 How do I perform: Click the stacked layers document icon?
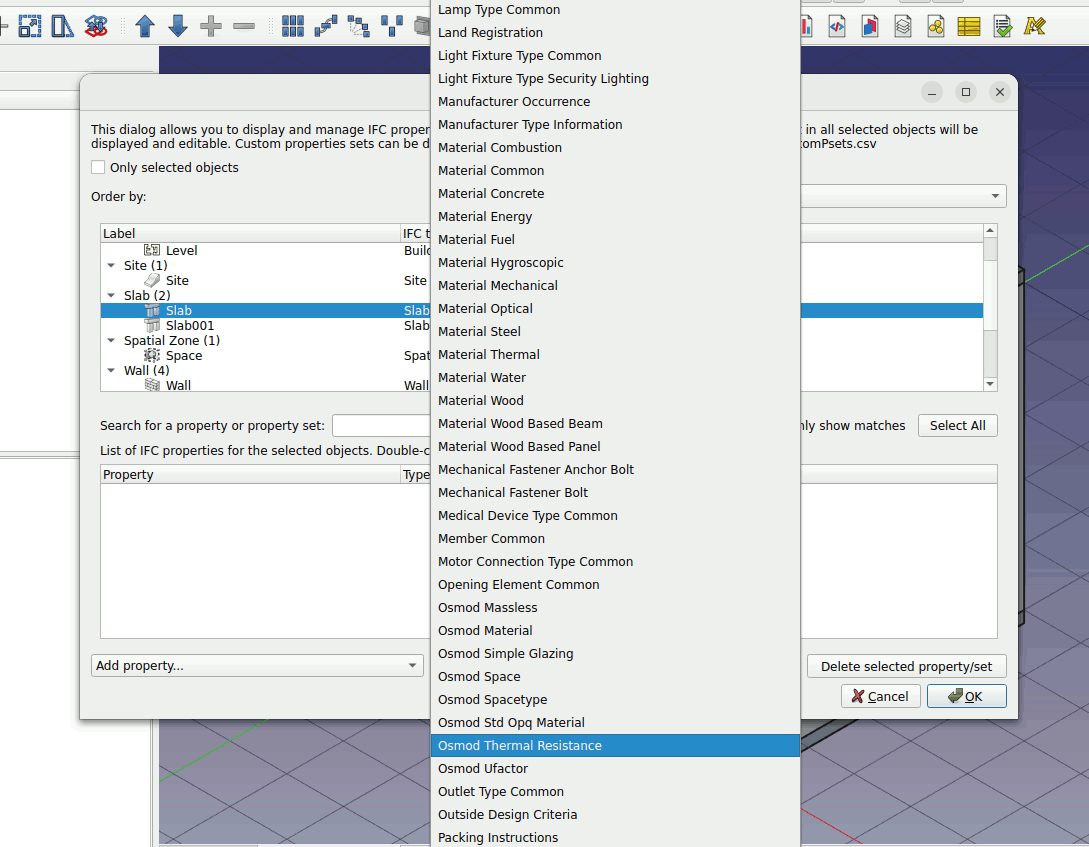click(x=903, y=26)
